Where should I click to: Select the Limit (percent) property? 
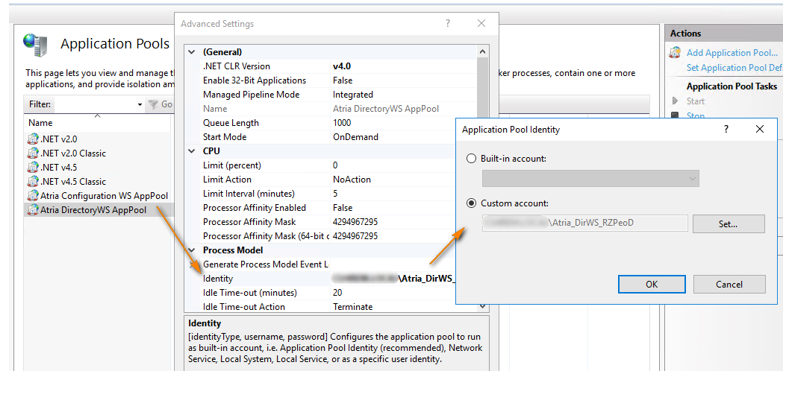(232, 165)
